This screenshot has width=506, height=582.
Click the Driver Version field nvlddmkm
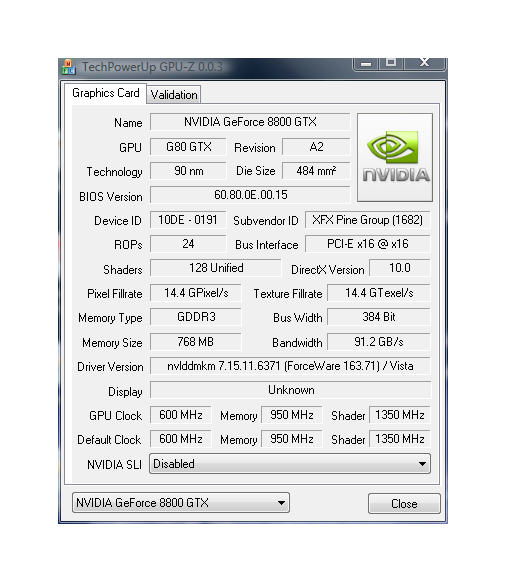(290, 366)
